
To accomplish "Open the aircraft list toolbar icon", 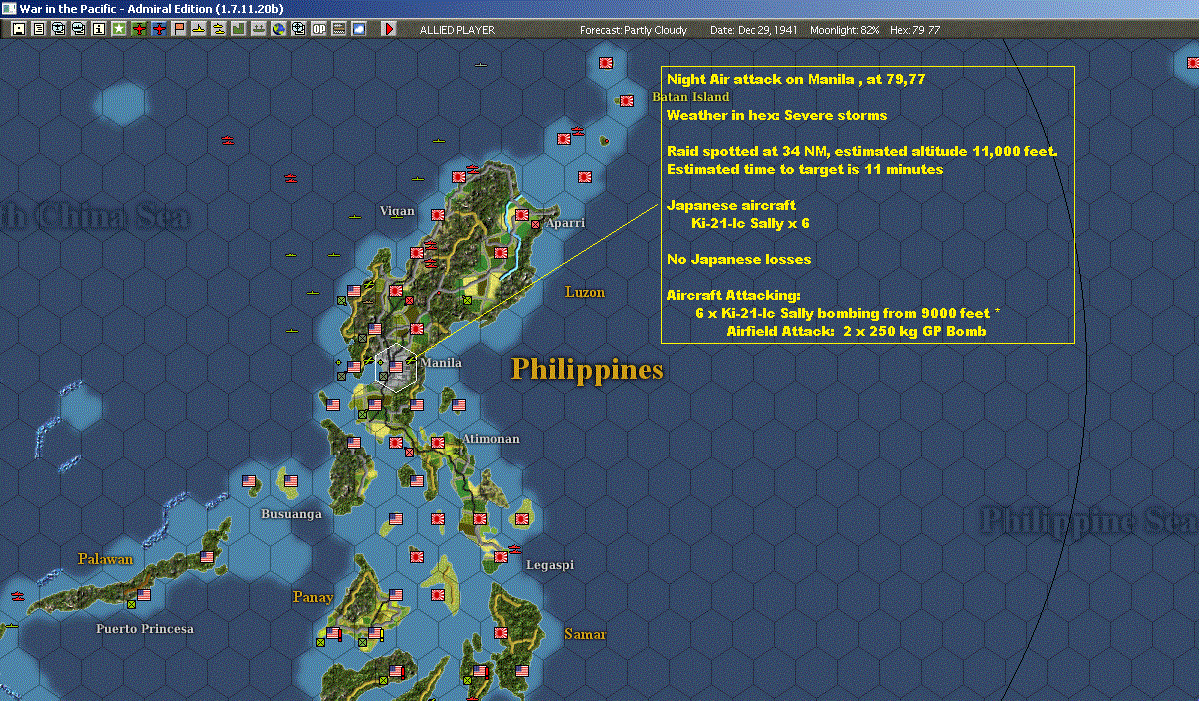I will (58, 29).
